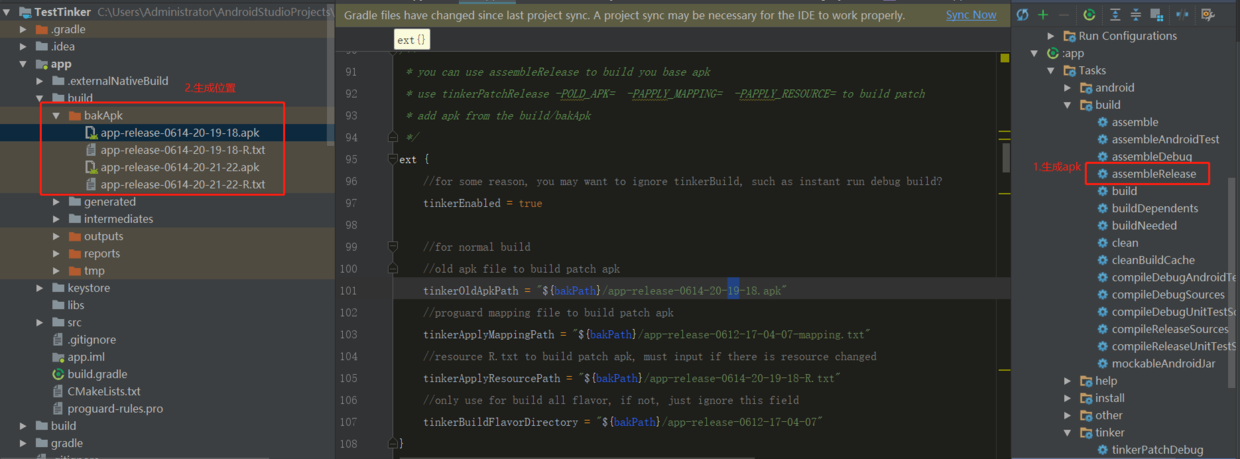The image size is (1240, 459).
Task: Click the TestTinker project root icon
Action: click(24, 12)
